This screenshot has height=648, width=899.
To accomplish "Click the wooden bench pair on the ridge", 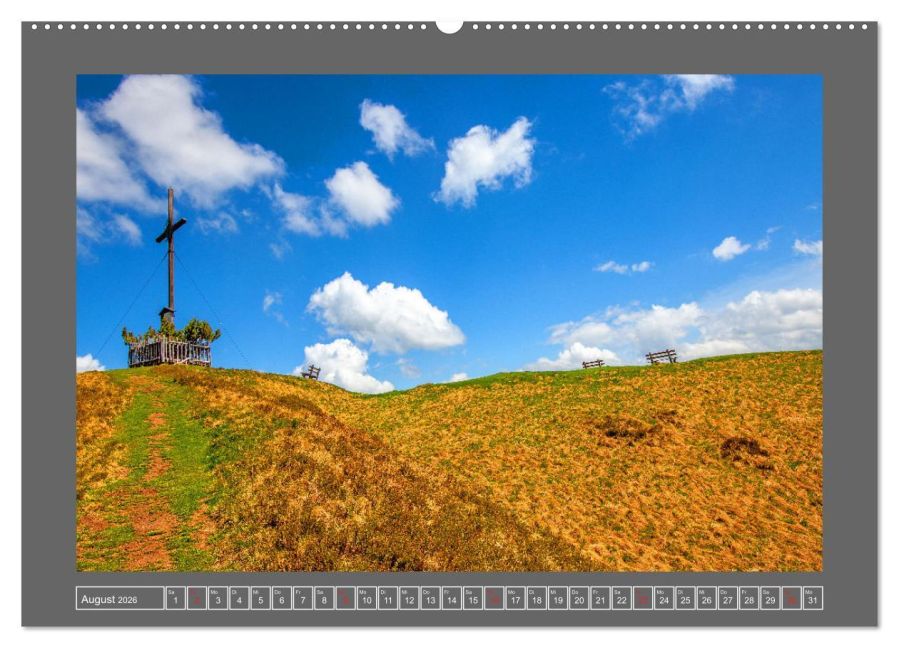I will pyautogui.click(x=630, y=360).
